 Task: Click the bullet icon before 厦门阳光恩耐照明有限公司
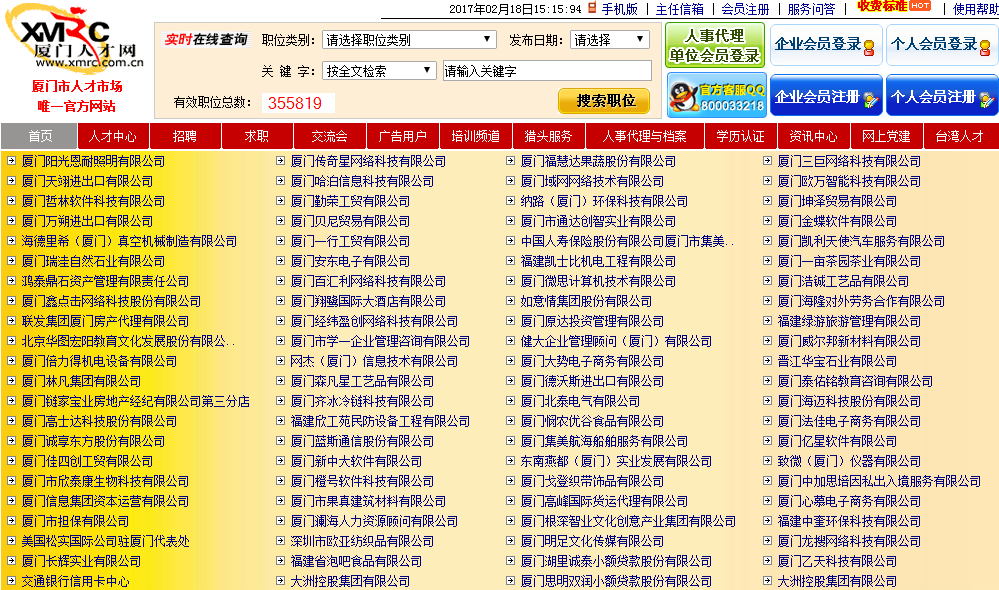click(11, 161)
